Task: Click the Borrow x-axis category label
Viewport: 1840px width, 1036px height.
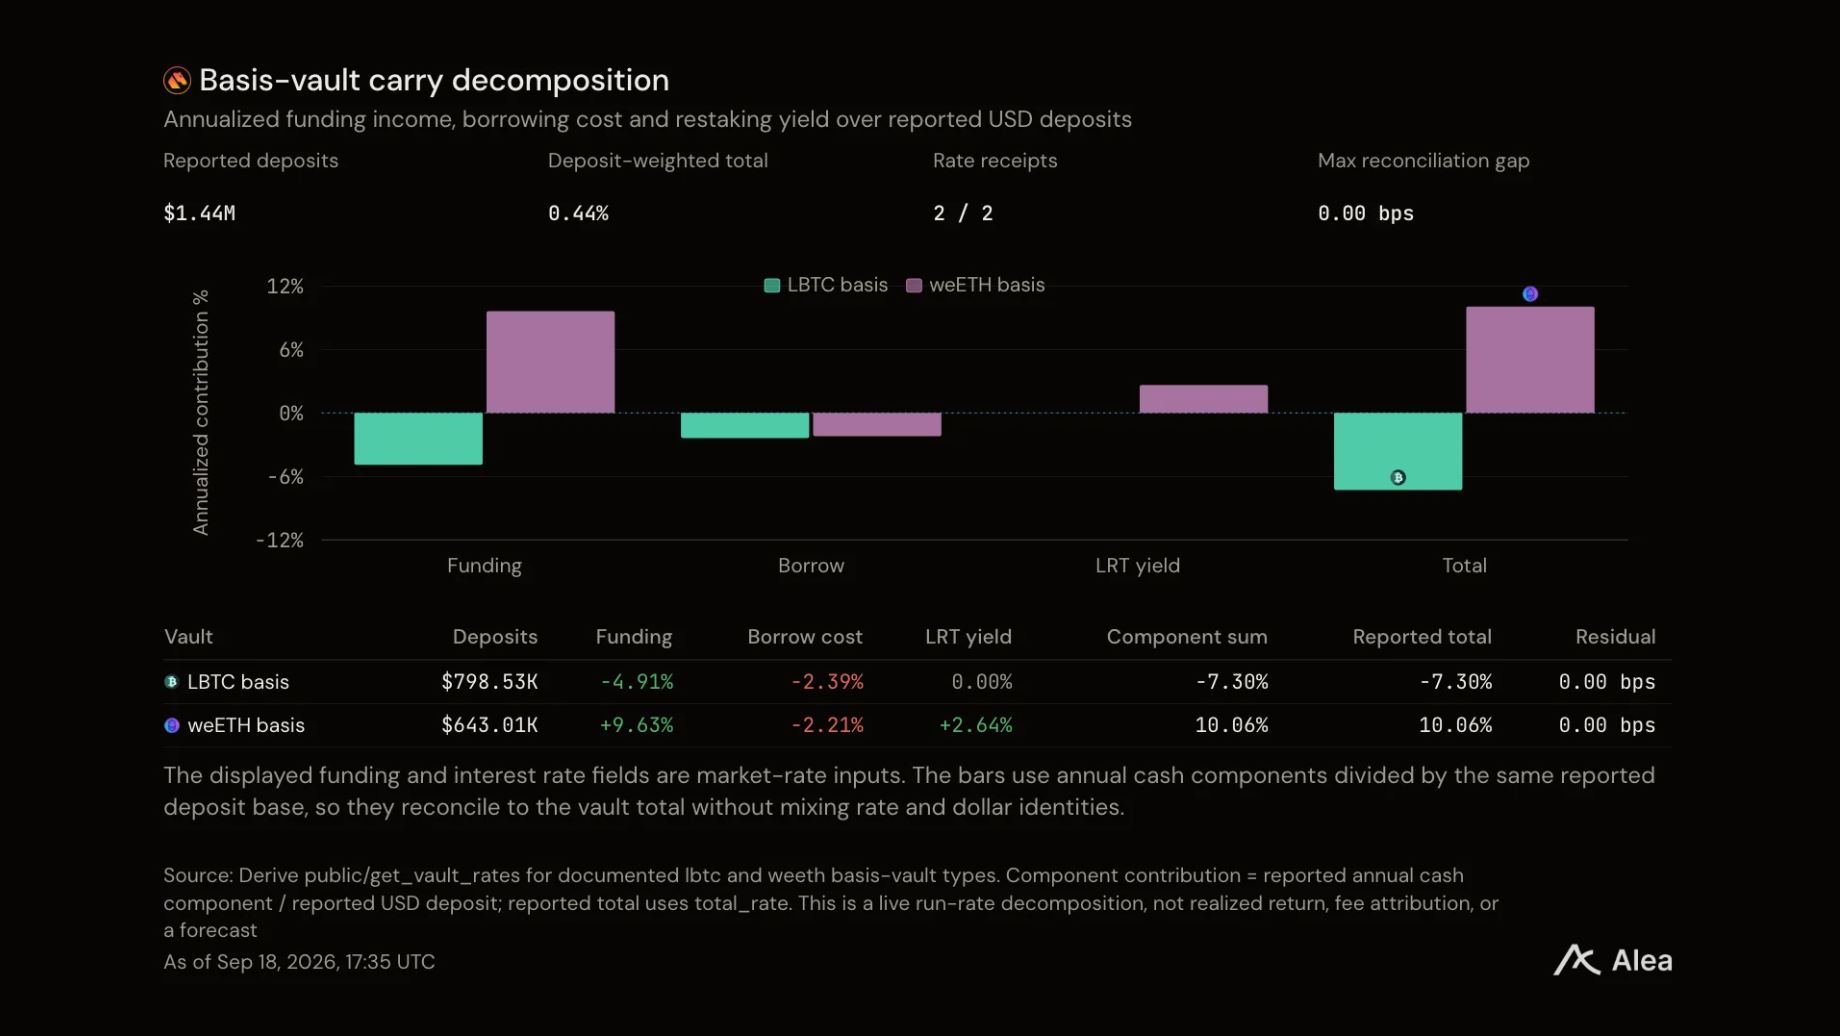Action: (811, 566)
